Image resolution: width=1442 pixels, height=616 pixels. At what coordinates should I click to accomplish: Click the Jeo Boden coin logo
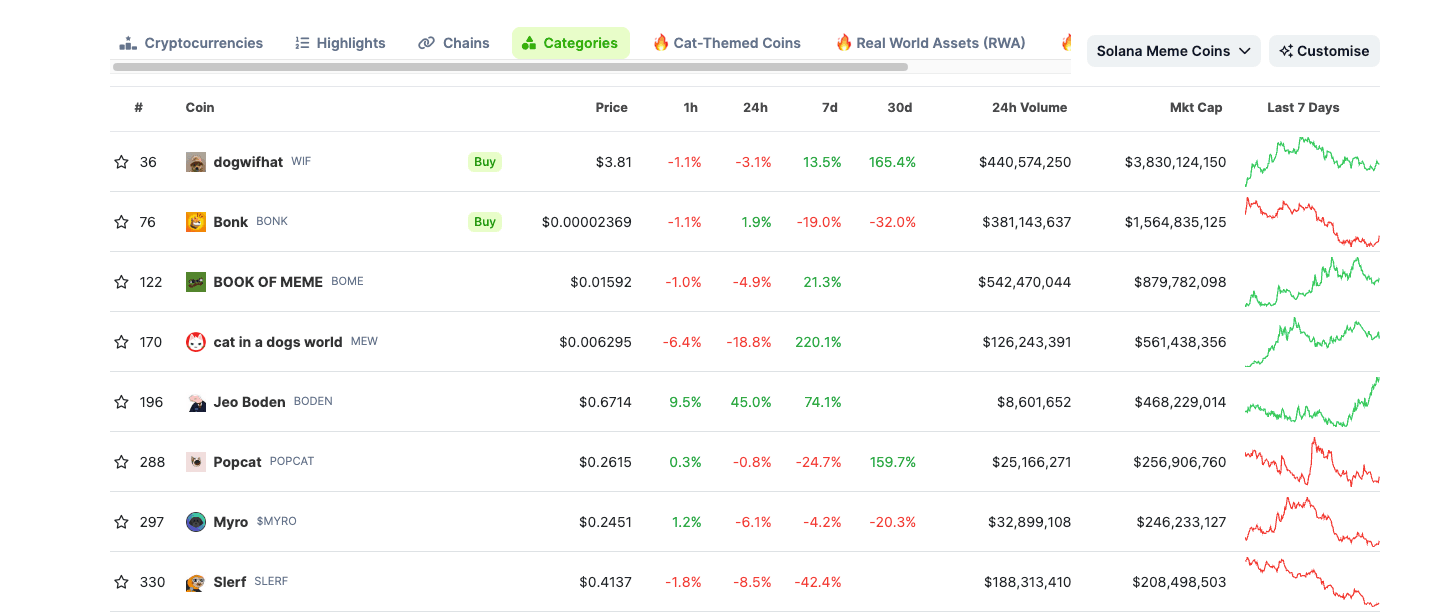(196, 402)
